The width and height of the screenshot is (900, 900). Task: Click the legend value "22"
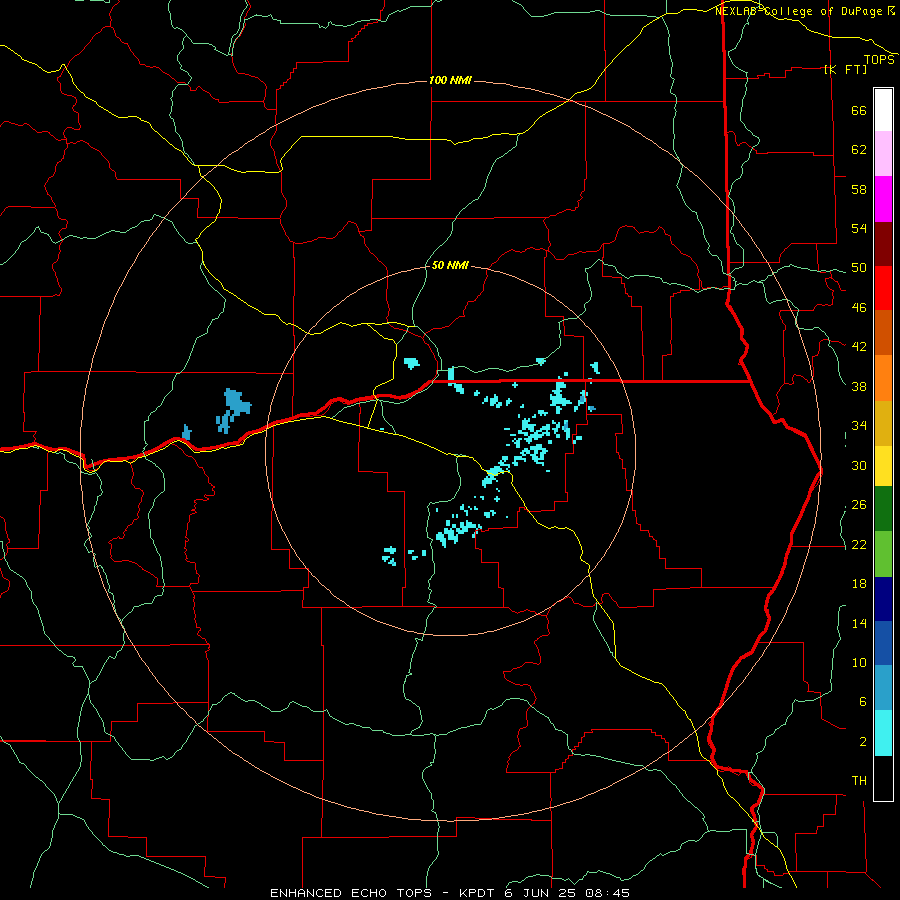point(859,544)
